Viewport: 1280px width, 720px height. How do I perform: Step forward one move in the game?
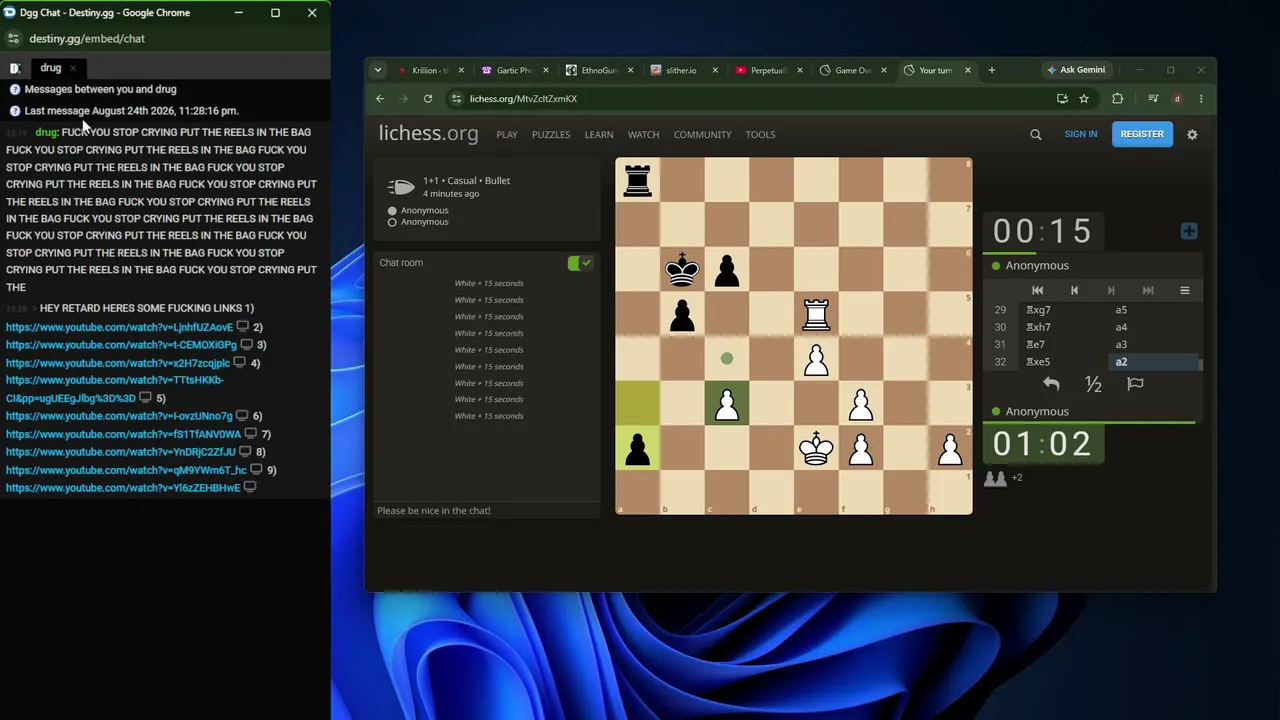(1111, 290)
